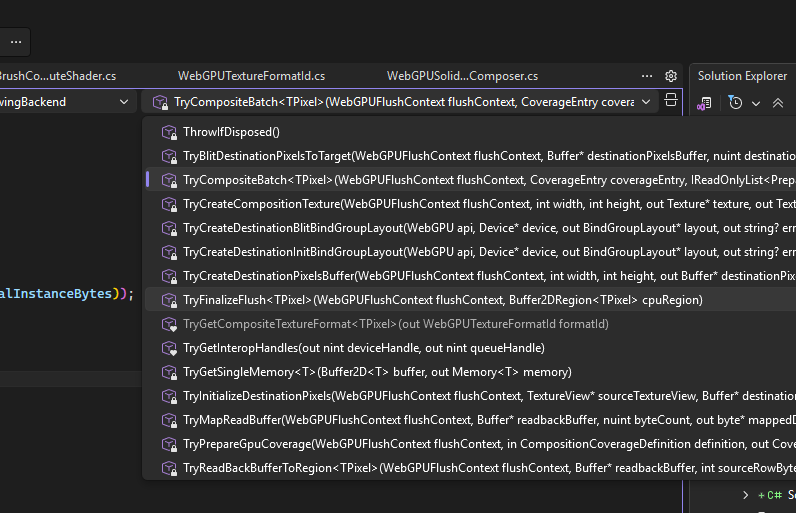796x513 pixels.
Task: Click the TryCompositeBatch members combo box
Action: coord(402,102)
